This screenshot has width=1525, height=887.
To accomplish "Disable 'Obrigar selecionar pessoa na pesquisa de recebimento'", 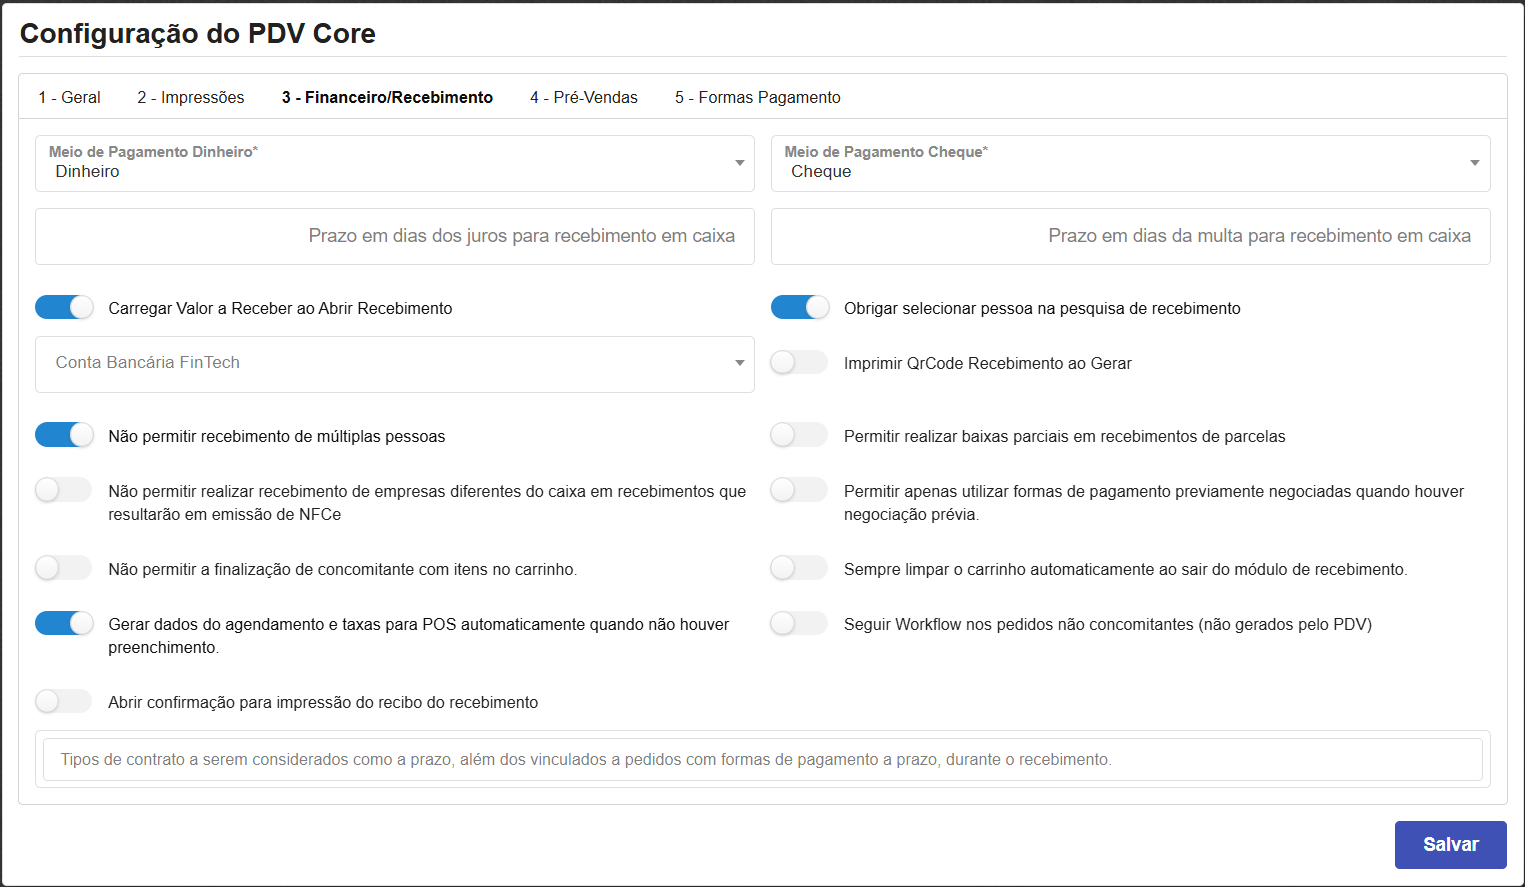I will coord(799,306).
